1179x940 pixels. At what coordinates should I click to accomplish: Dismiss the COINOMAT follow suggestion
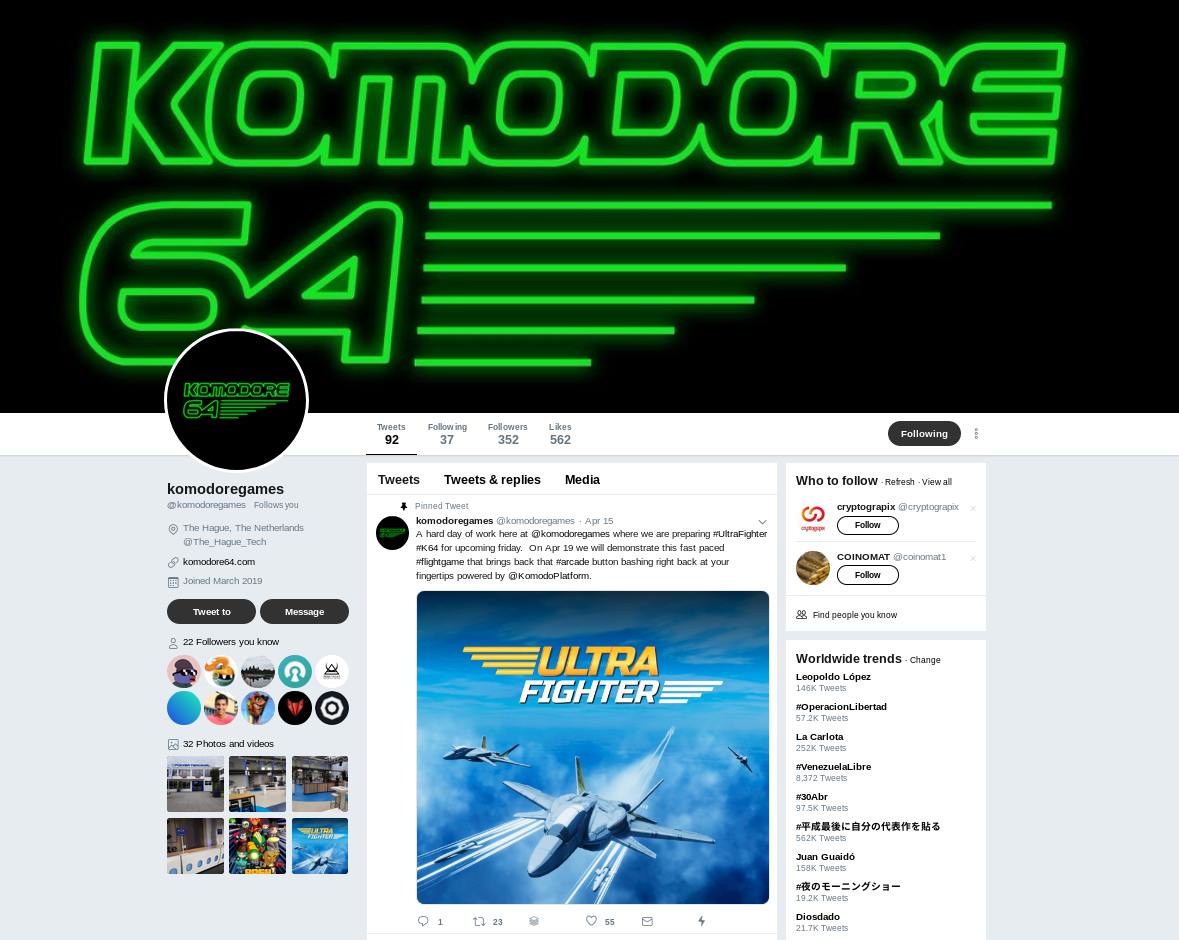973,558
